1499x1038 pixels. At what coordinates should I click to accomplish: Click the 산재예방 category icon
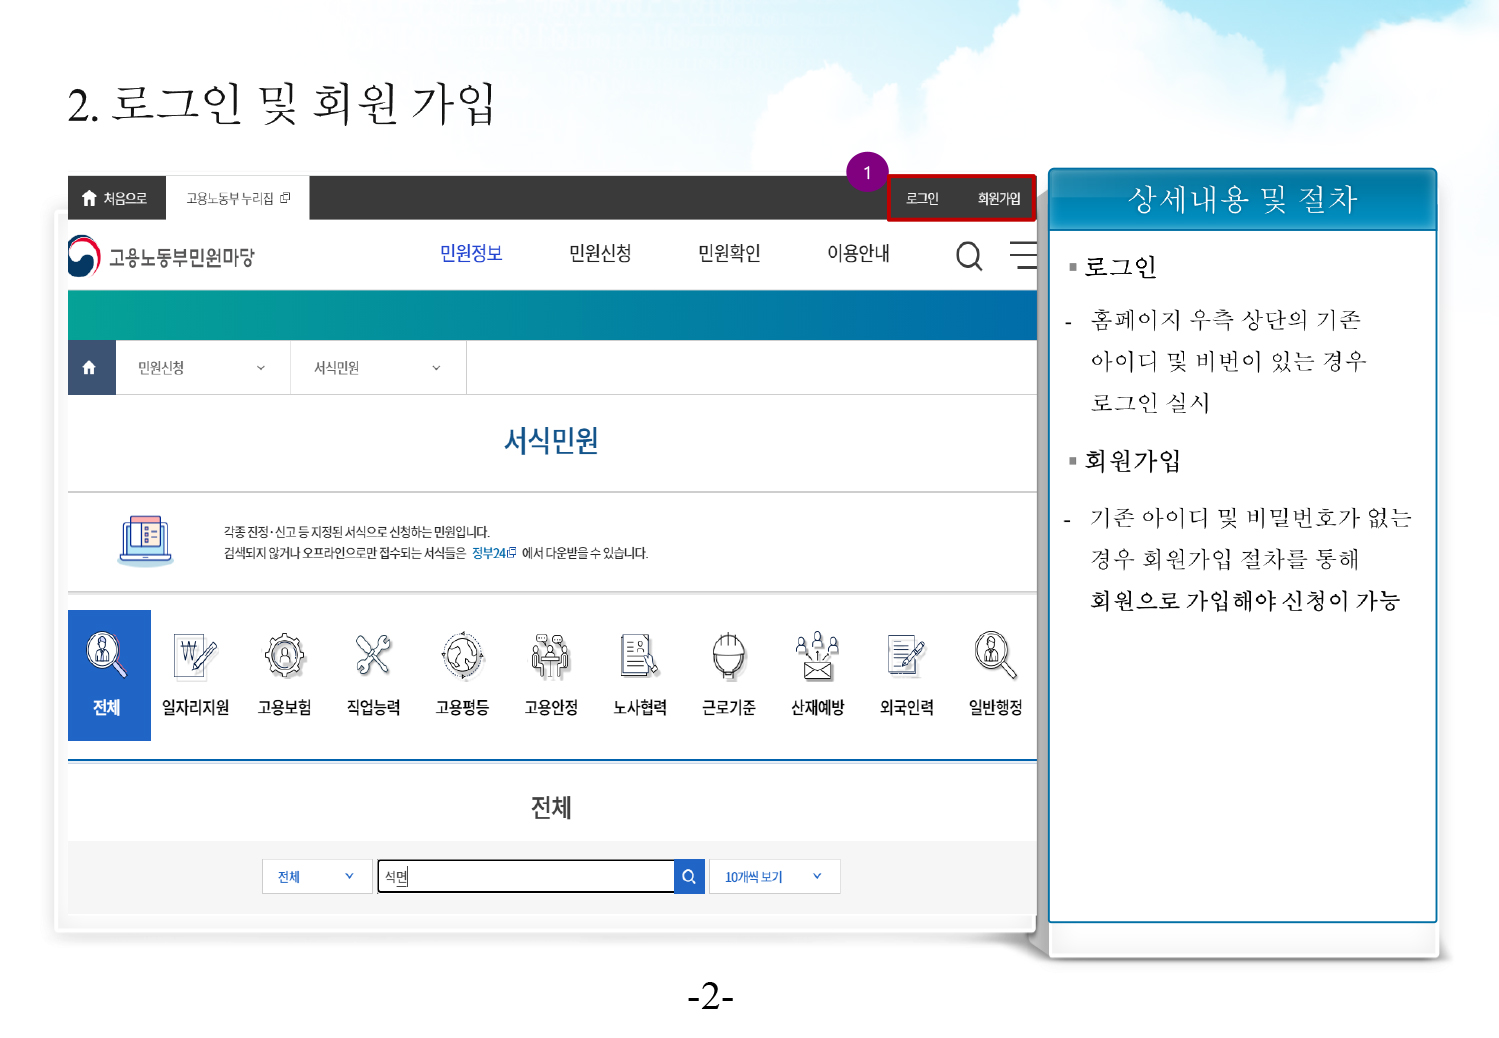817,655
